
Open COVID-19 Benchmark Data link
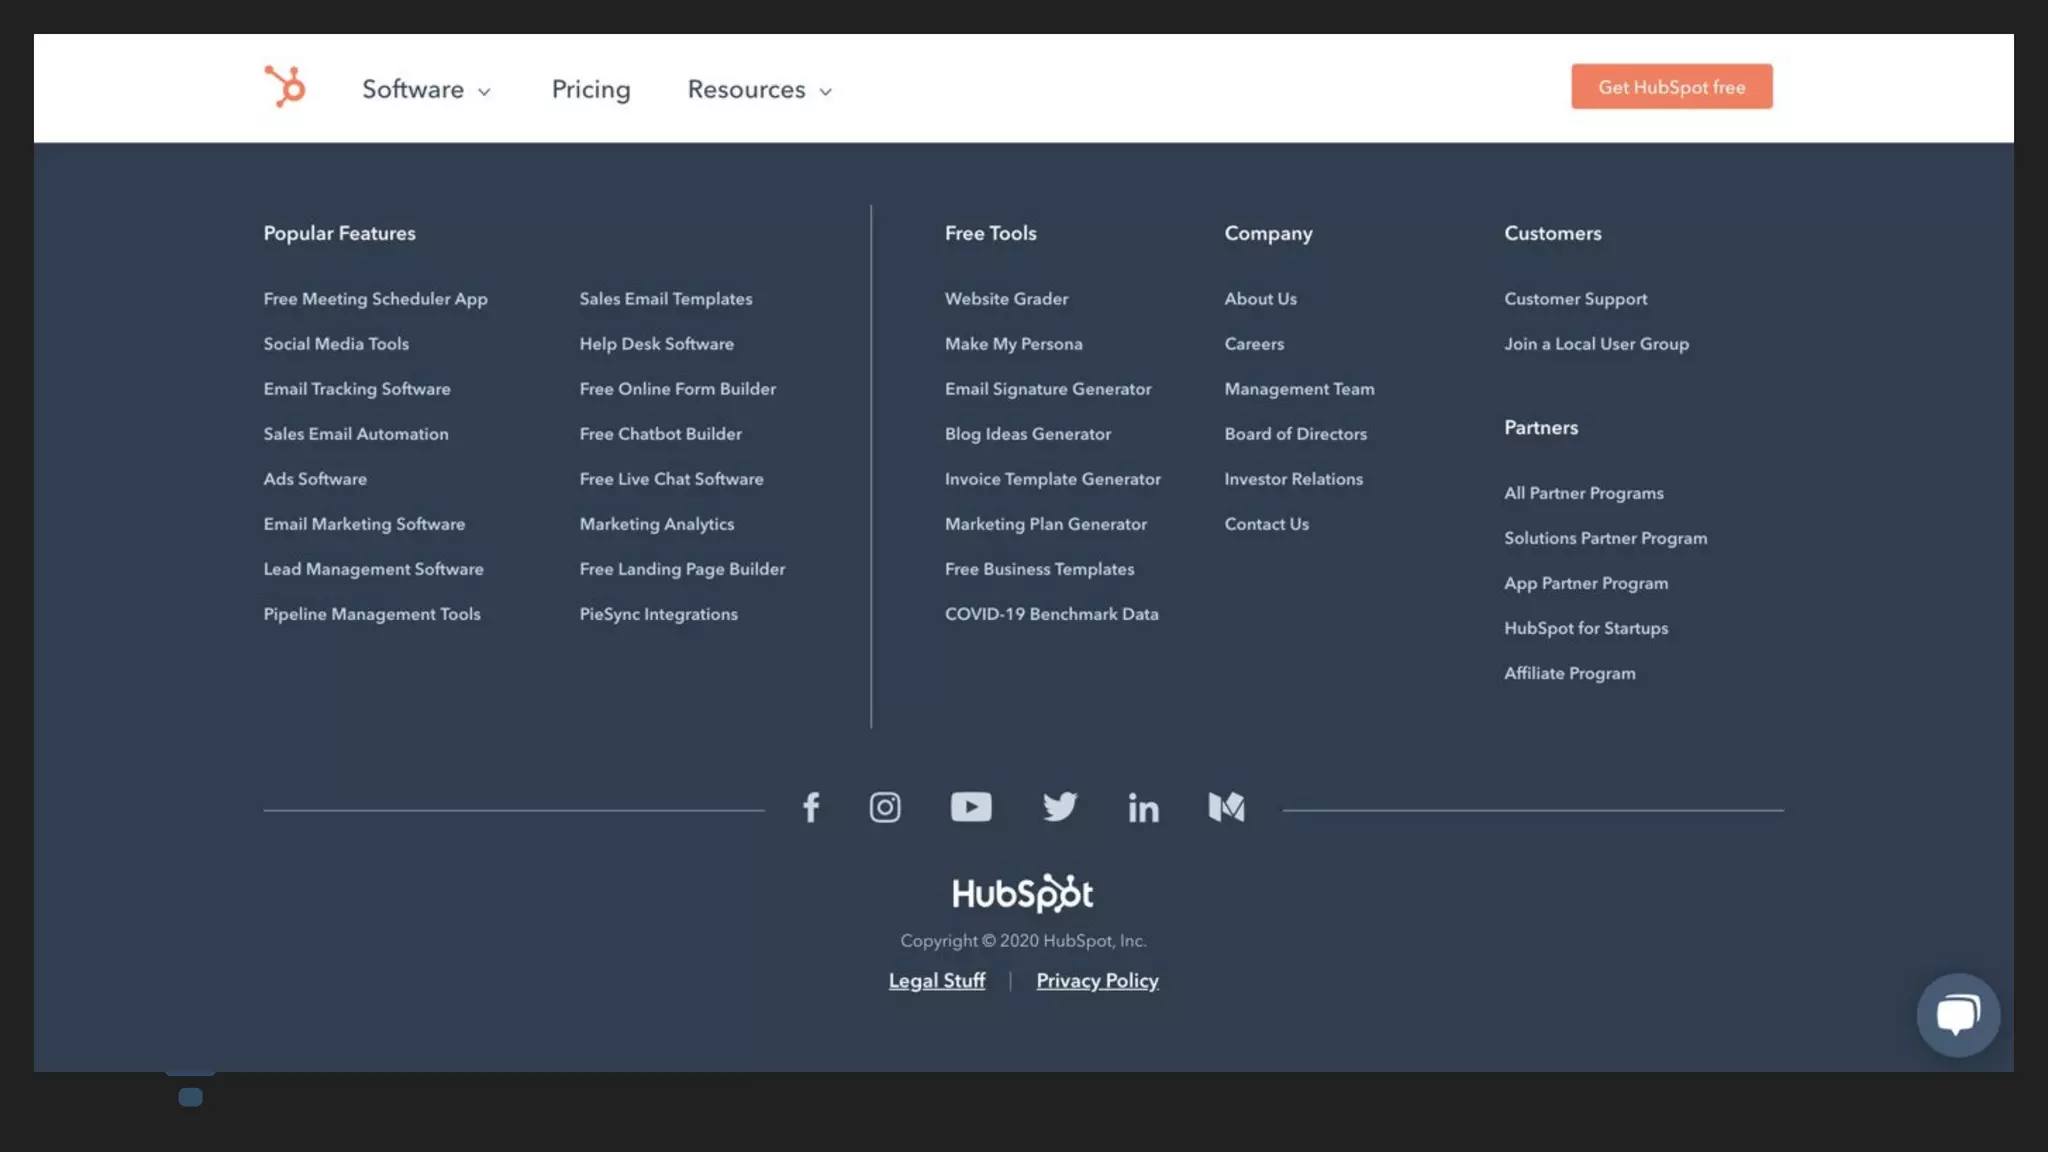1051,614
